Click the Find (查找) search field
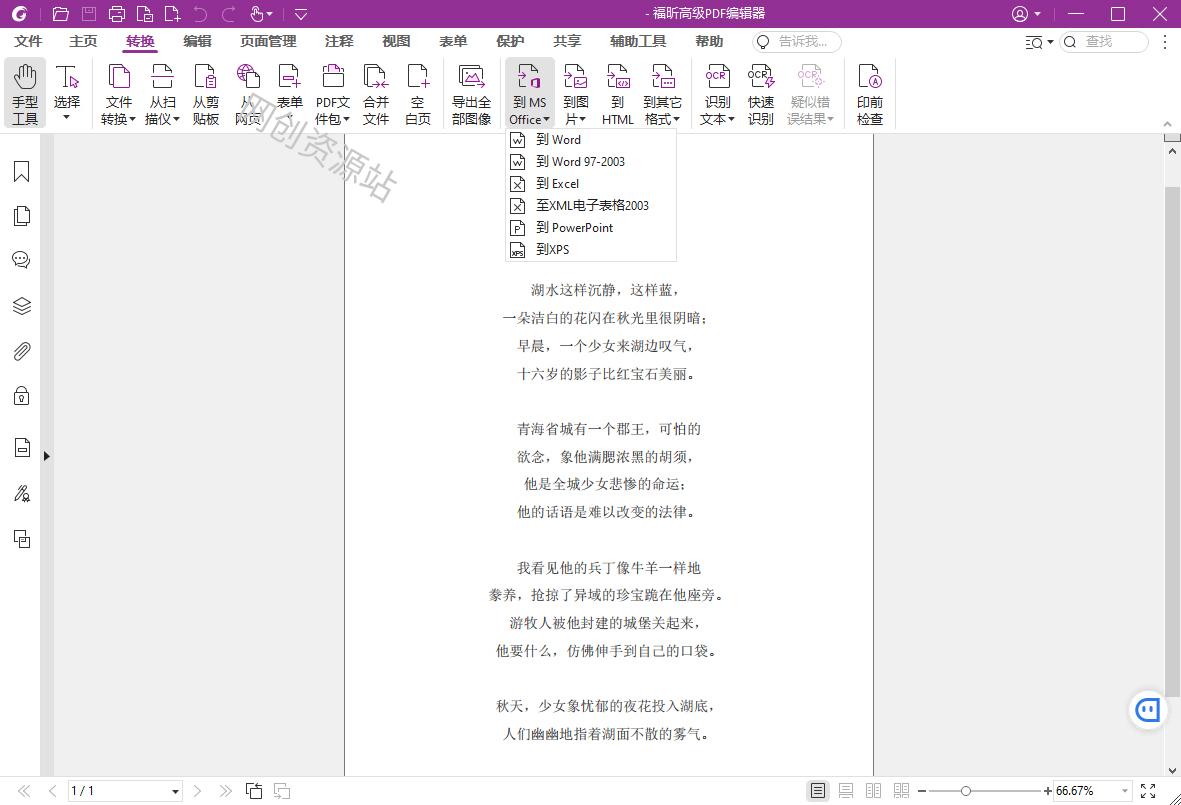This screenshot has width=1181, height=805. point(1104,41)
